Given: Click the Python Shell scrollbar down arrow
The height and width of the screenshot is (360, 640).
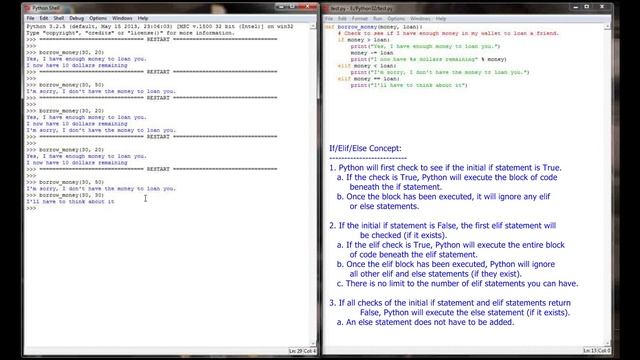Looking at the screenshot, I should (x=313, y=344).
